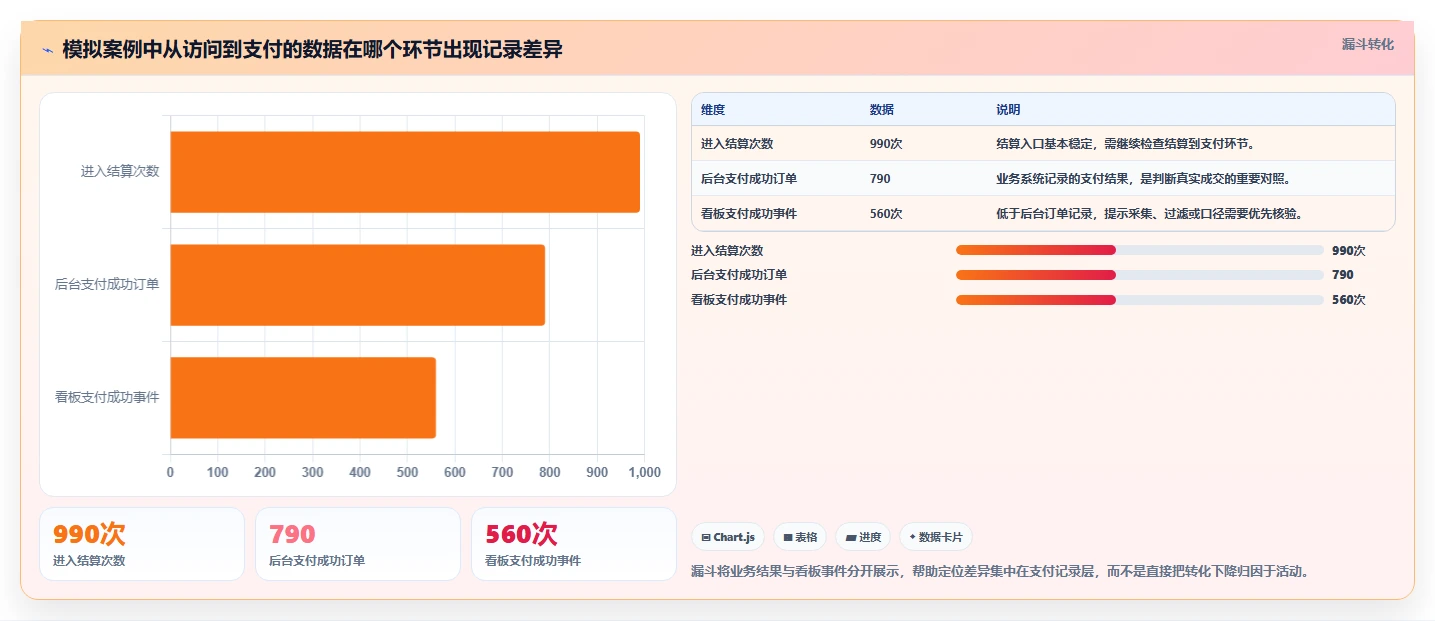Image resolution: width=1435 pixels, height=621 pixels.
Task: Click the 后台支付成功订单 progress bar
Action: click(1140, 275)
